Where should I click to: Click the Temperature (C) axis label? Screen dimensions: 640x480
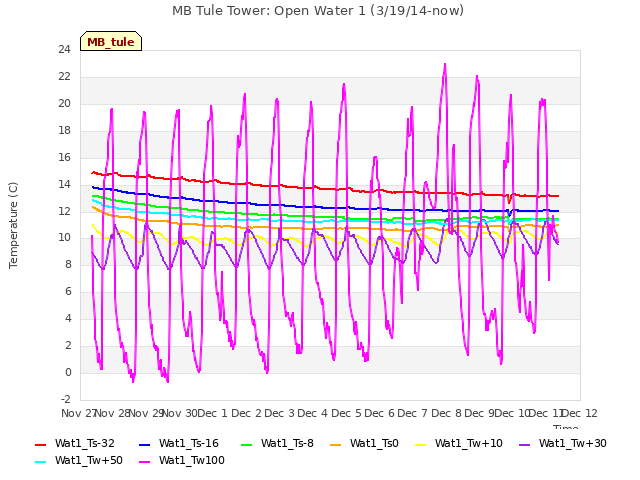(x=13, y=225)
